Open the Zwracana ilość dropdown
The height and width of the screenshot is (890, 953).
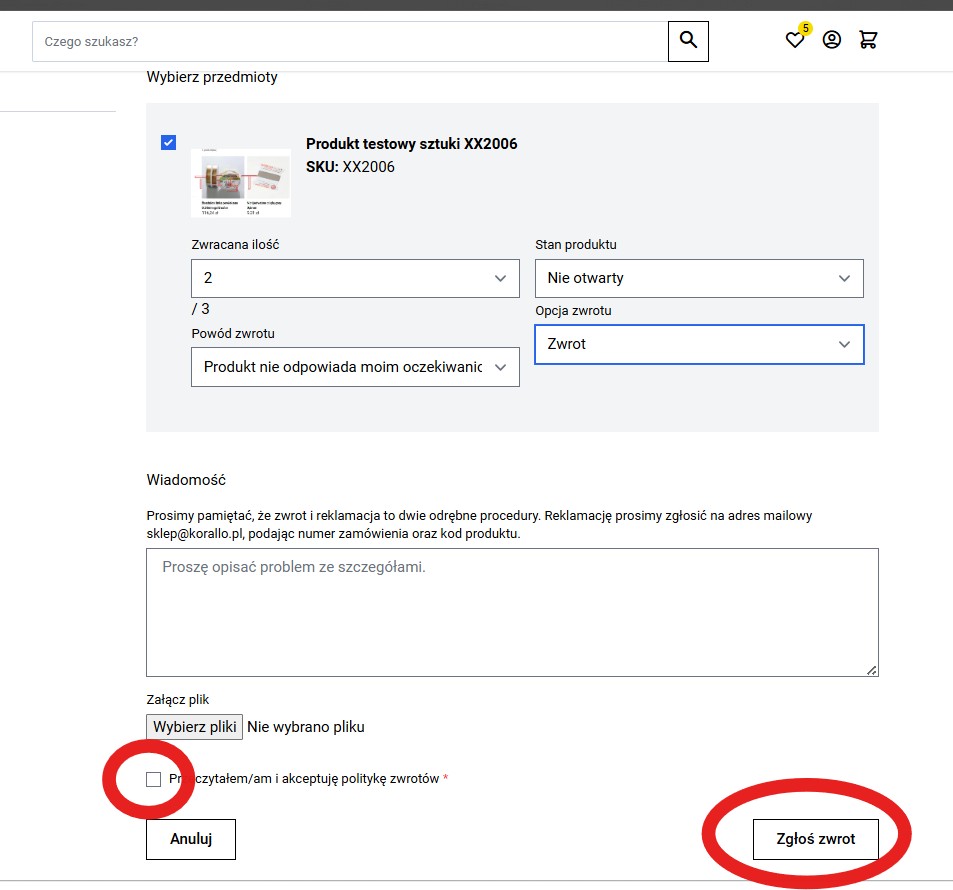355,279
